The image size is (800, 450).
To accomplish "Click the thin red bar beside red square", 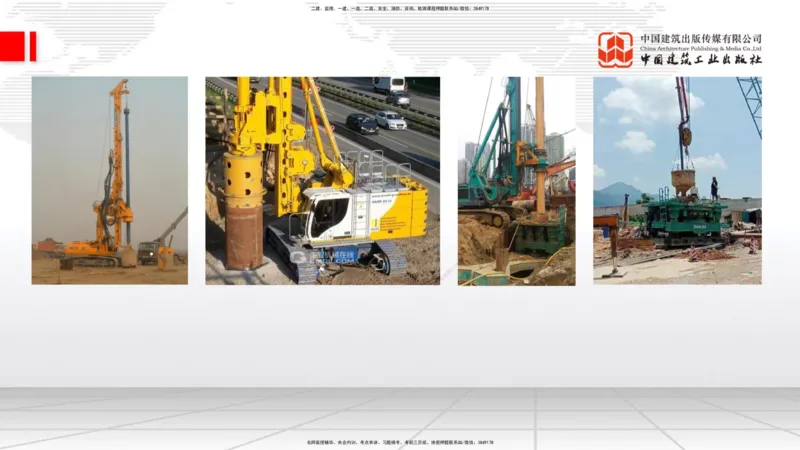I will (33, 46).
